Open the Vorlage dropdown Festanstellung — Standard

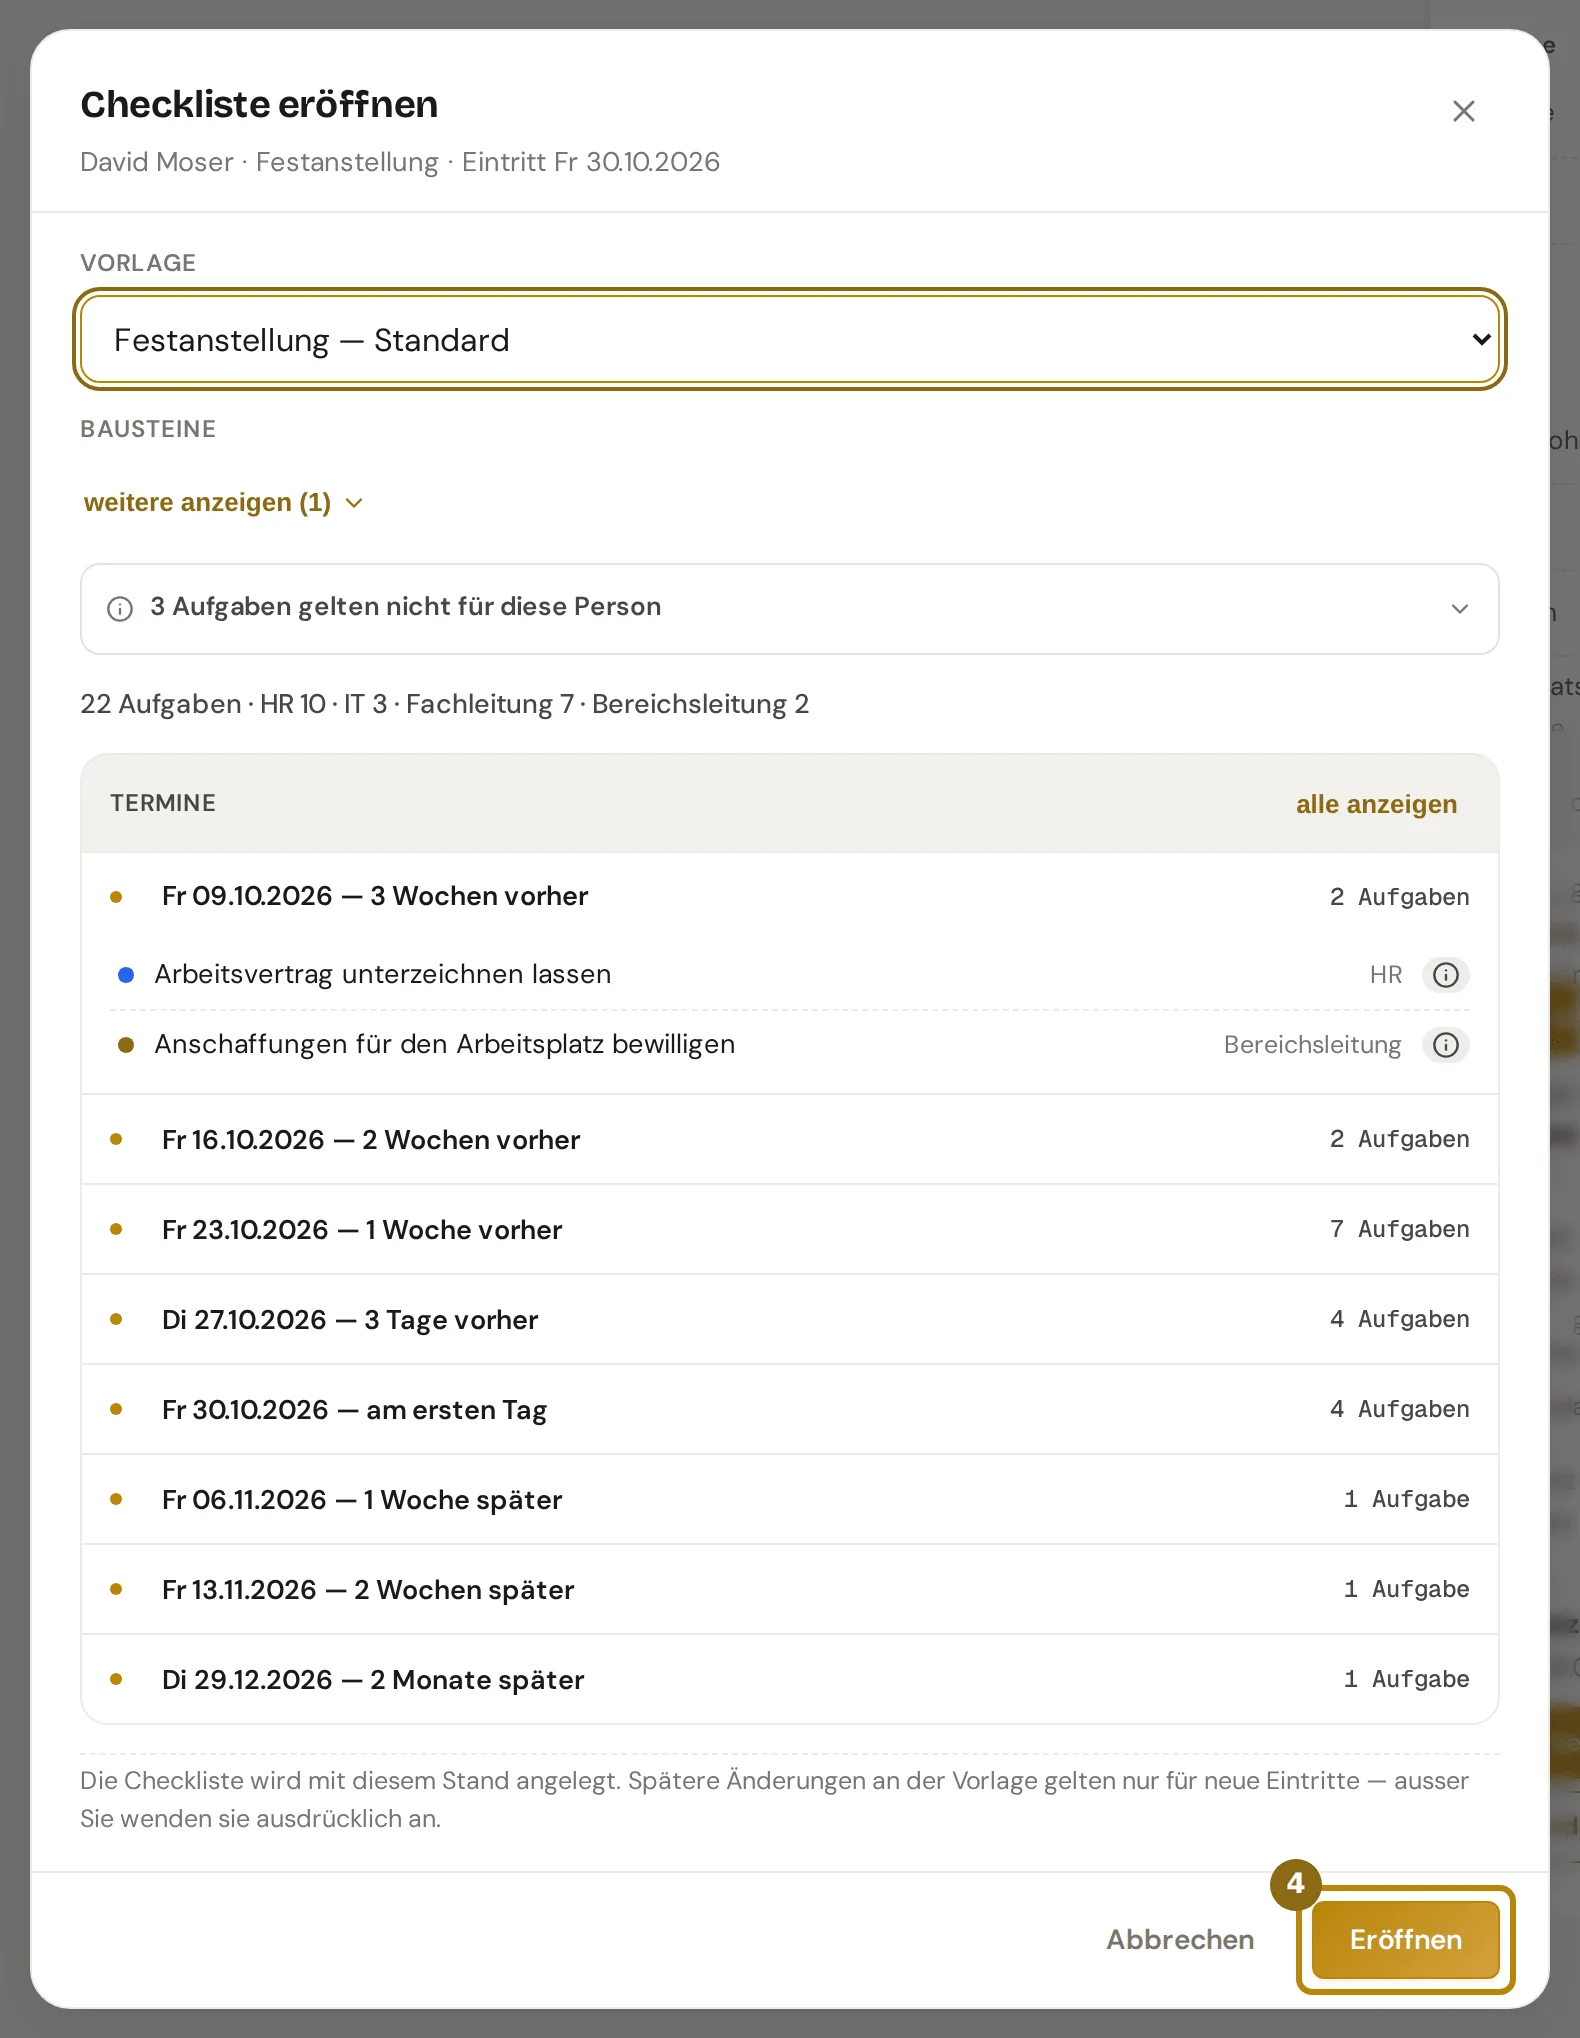click(x=789, y=340)
